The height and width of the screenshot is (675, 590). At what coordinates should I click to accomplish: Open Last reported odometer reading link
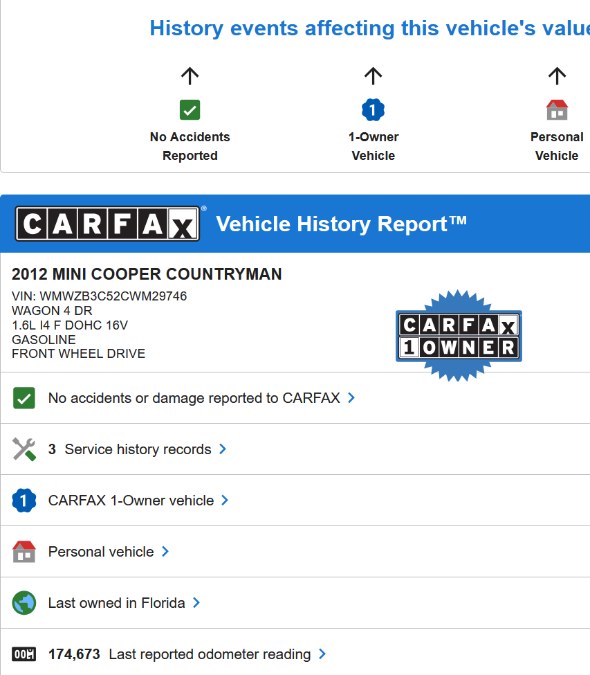210,654
